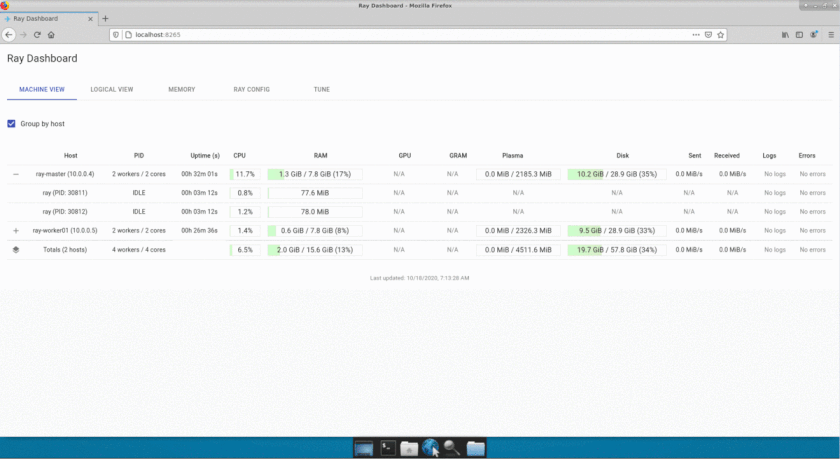Click the Plasma column header
This screenshot has width=840, height=459.
(513, 156)
